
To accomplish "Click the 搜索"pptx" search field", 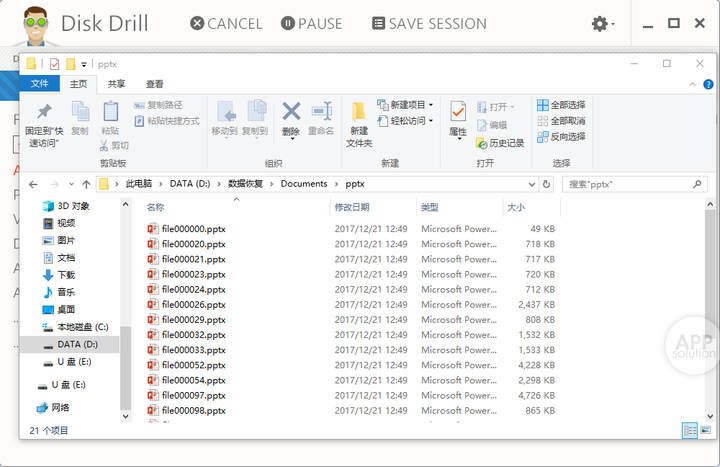I will coord(635,185).
